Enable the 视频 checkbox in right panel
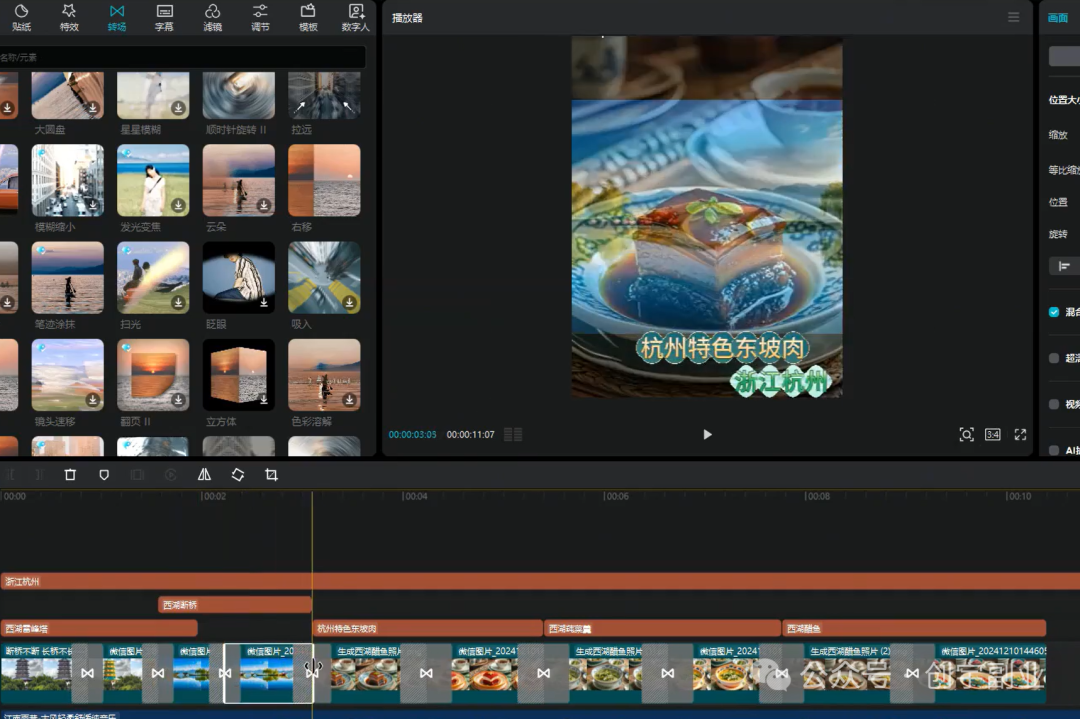This screenshot has width=1080, height=719. (1054, 404)
